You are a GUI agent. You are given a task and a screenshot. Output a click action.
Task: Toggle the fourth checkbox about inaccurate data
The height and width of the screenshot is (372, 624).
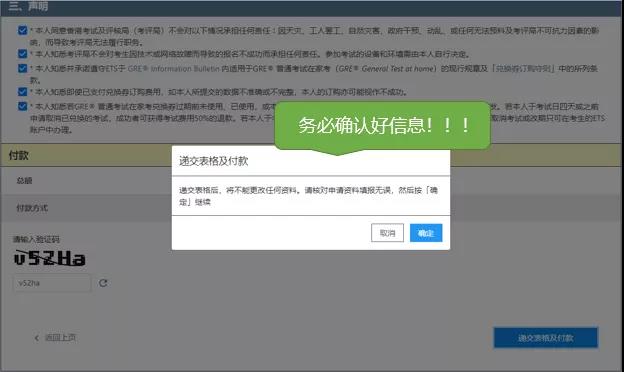click(x=23, y=92)
